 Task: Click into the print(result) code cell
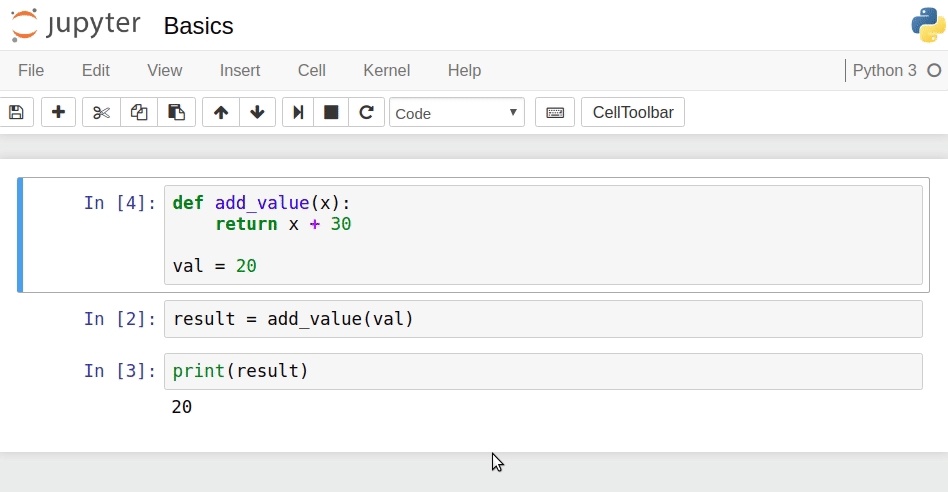pyautogui.click(x=542, y=371)
